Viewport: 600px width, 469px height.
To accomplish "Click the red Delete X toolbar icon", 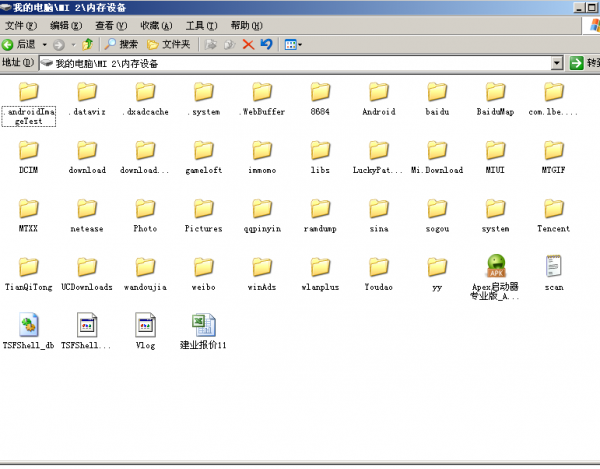I will click(x=248, y=44).
